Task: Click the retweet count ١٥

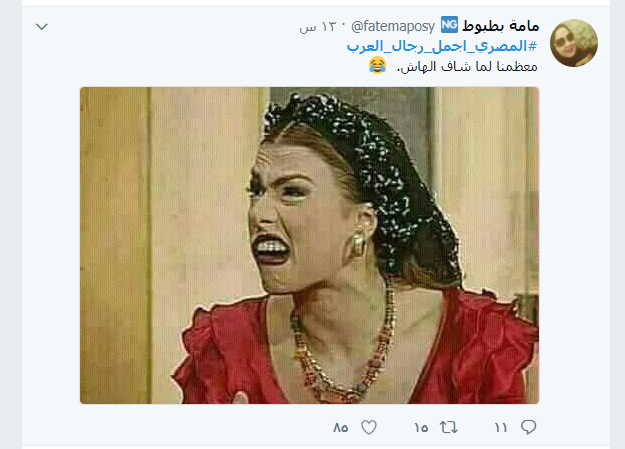Action: (x=421, y=428)
